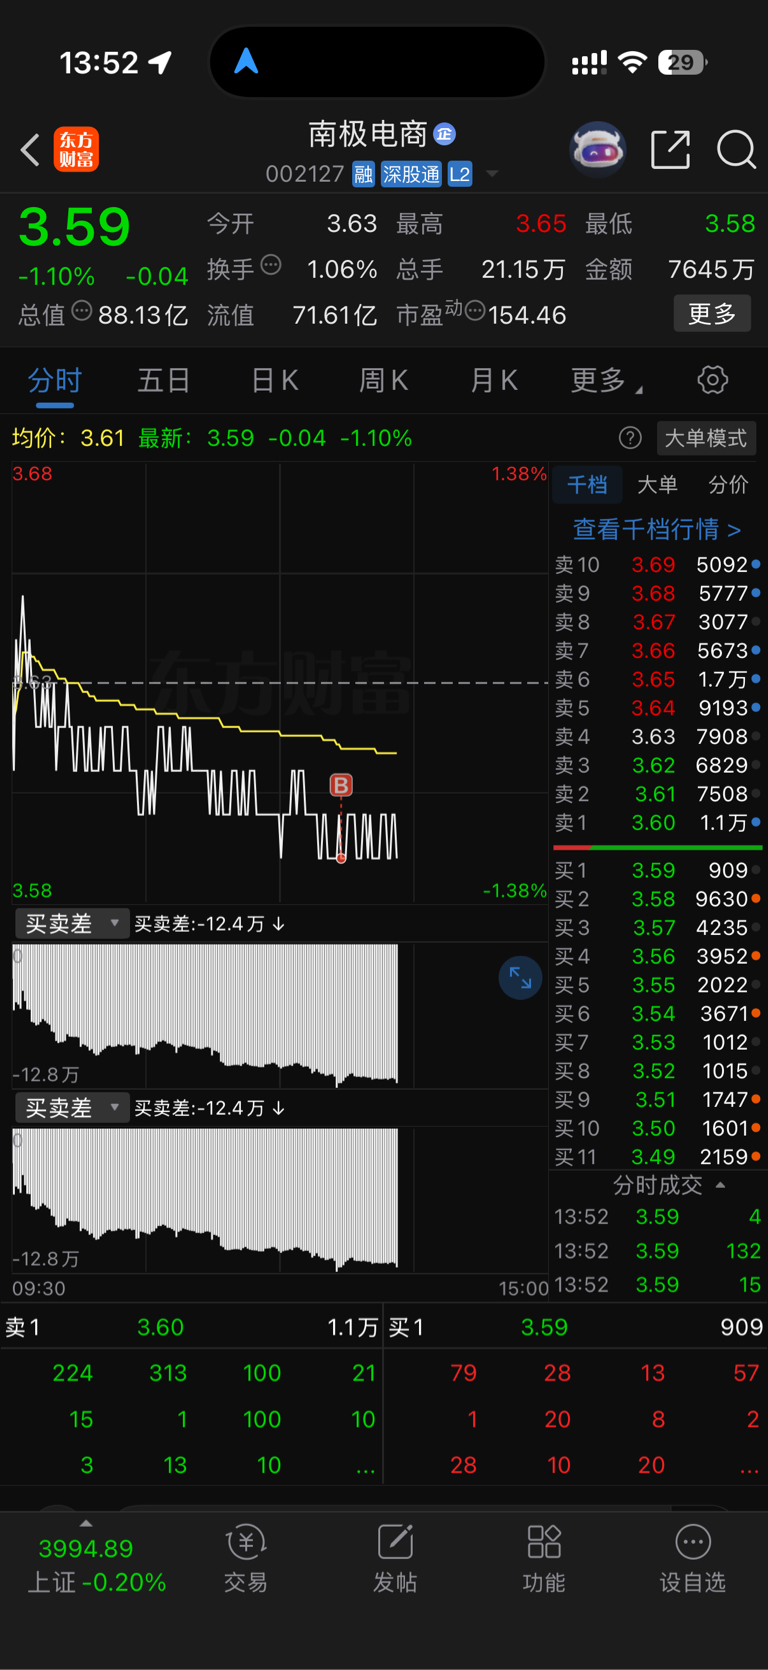Toggle 大单模式 mode
The width and height of the screenshot is (768, 1670).
click(x=706, y=438)
